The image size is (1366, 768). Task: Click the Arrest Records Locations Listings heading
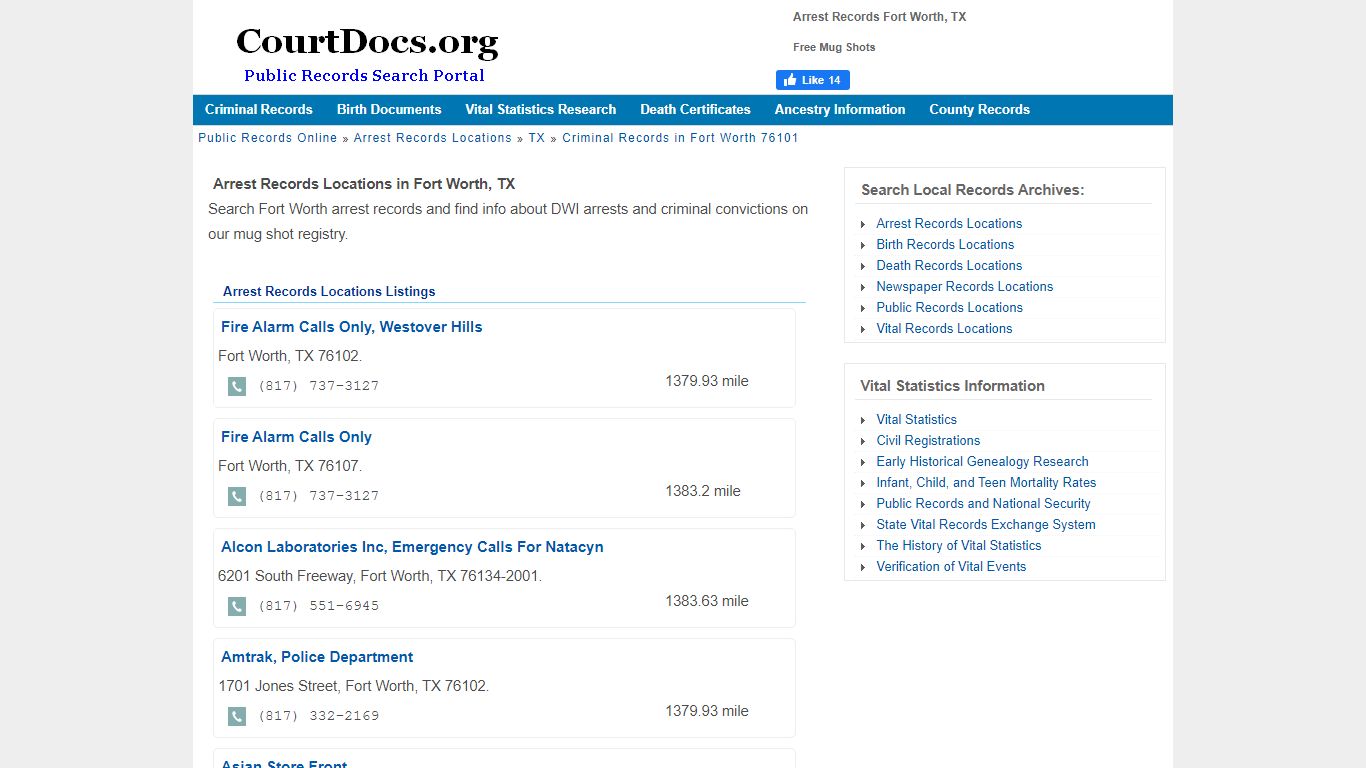329,292
